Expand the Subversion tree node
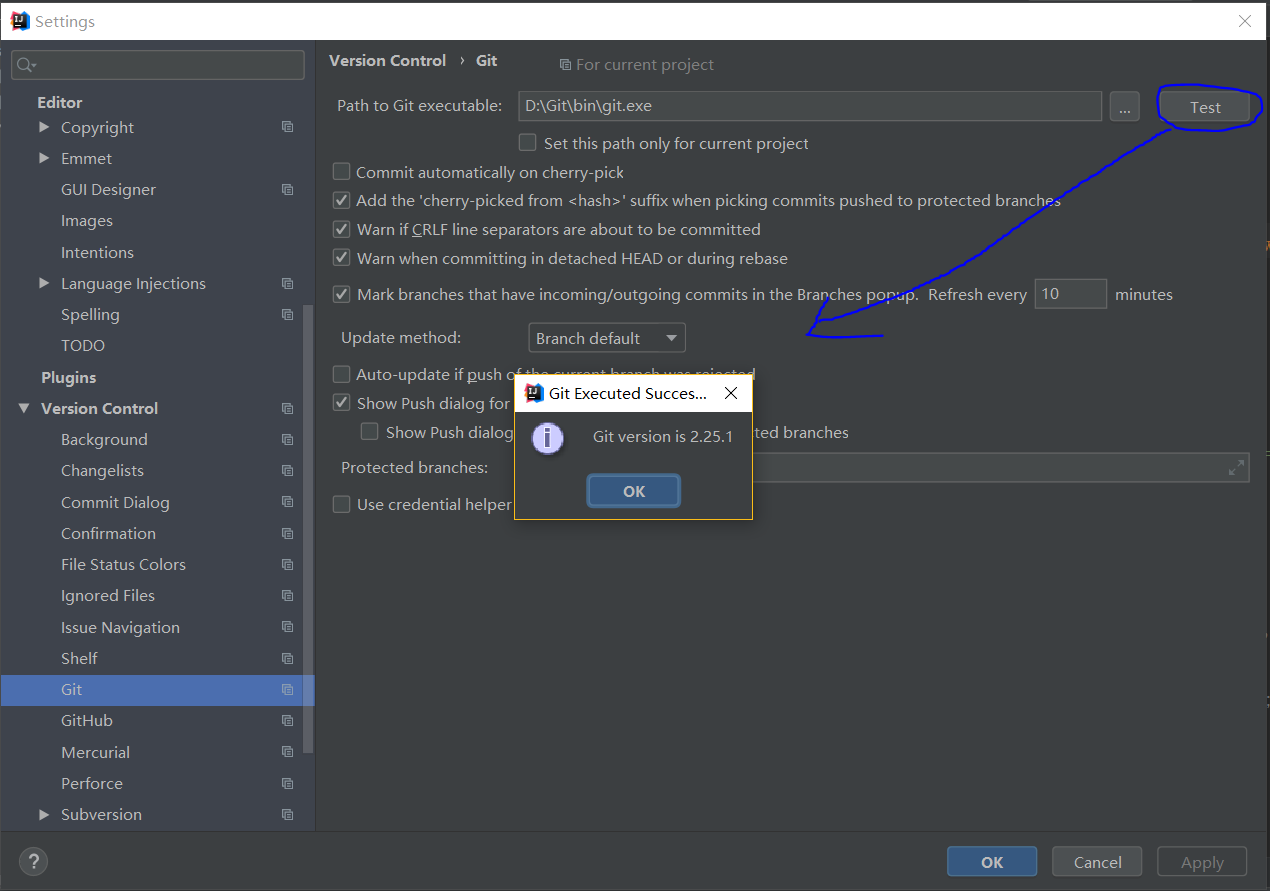Viewport: 1270px width, 891px height. (44, 814)
